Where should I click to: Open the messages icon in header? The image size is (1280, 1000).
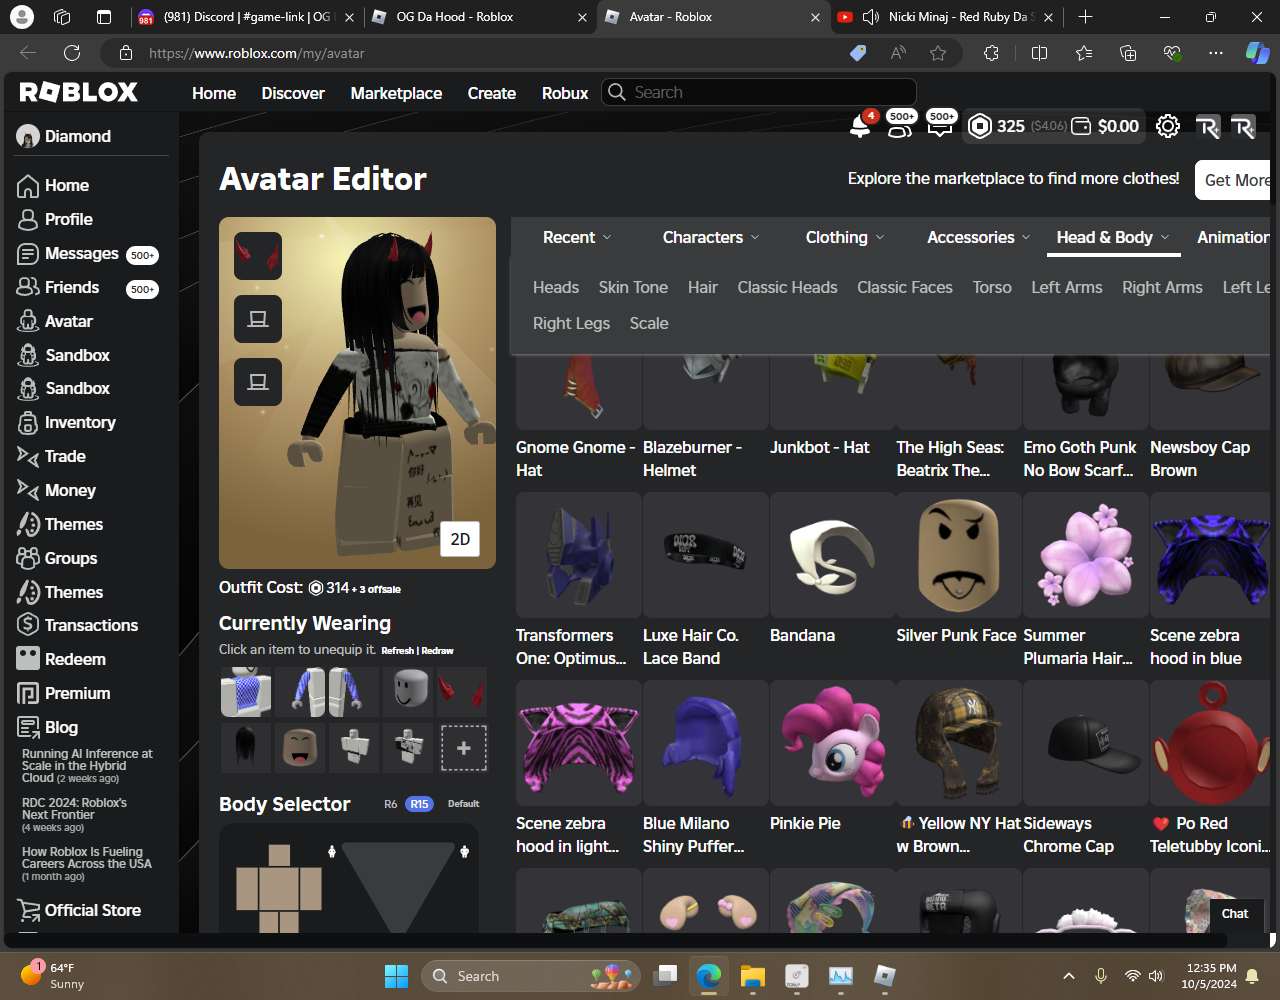click(939, 126)
